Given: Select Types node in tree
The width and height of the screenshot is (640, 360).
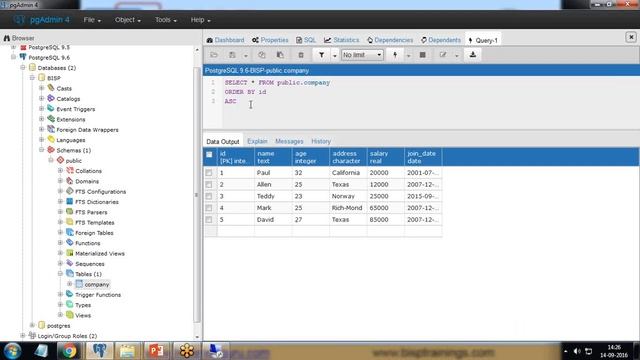Looking at the screenshot, I should click(x=83, y=305).
